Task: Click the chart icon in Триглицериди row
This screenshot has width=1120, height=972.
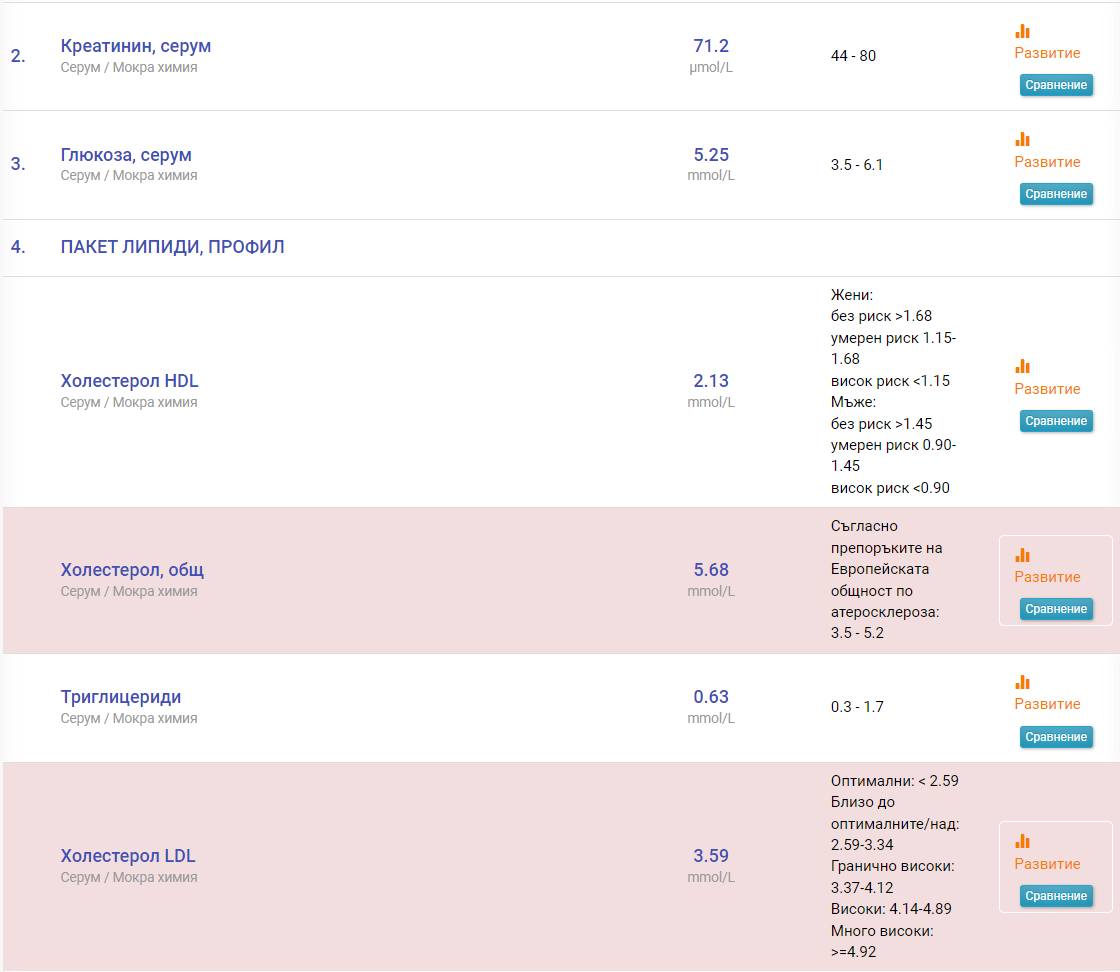Action: [x=1022, y=682]
